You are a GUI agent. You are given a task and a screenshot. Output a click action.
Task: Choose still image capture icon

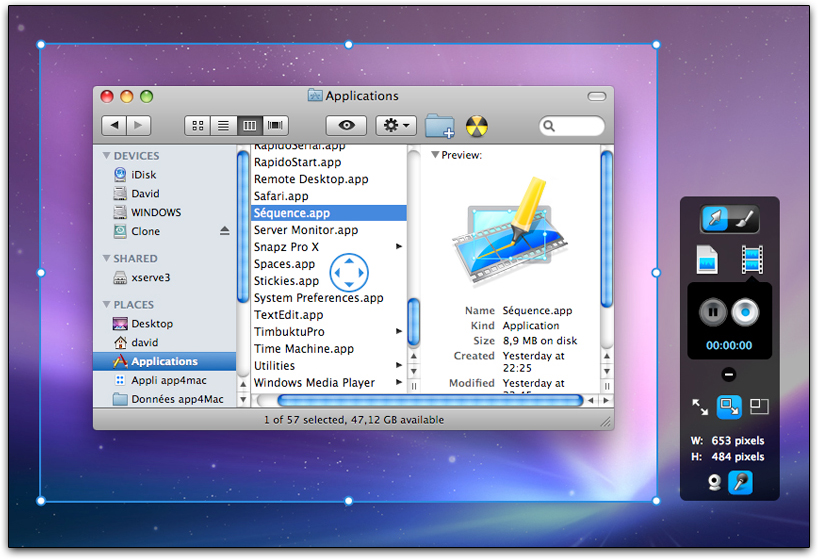click(707, 259)
